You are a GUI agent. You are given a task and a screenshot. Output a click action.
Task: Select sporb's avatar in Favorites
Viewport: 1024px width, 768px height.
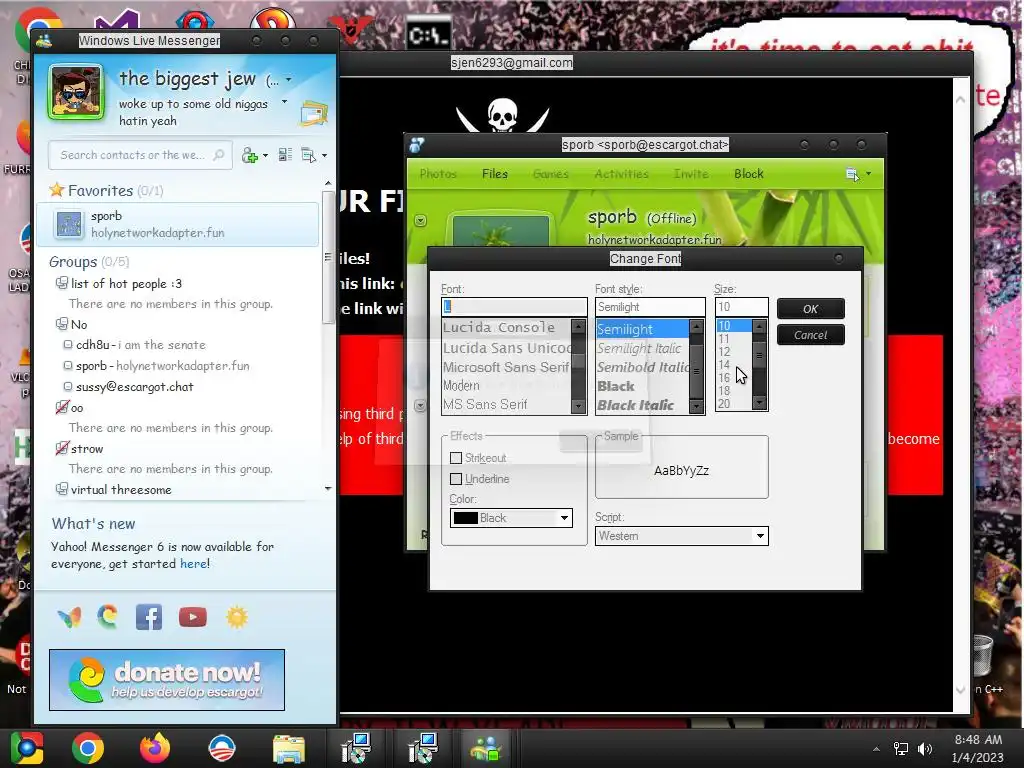(x=69, y=224)
